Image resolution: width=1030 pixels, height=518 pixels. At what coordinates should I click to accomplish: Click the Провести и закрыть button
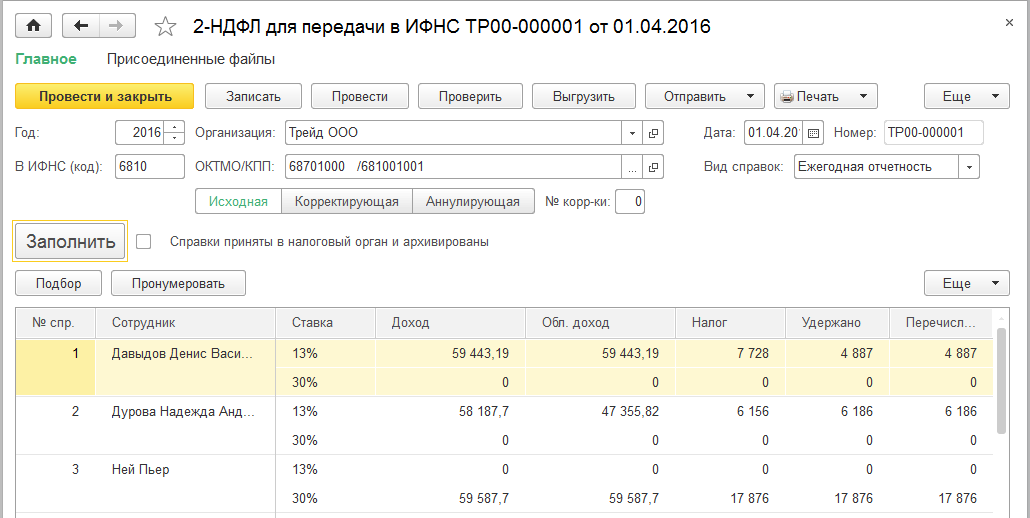(x=105, y=97)
